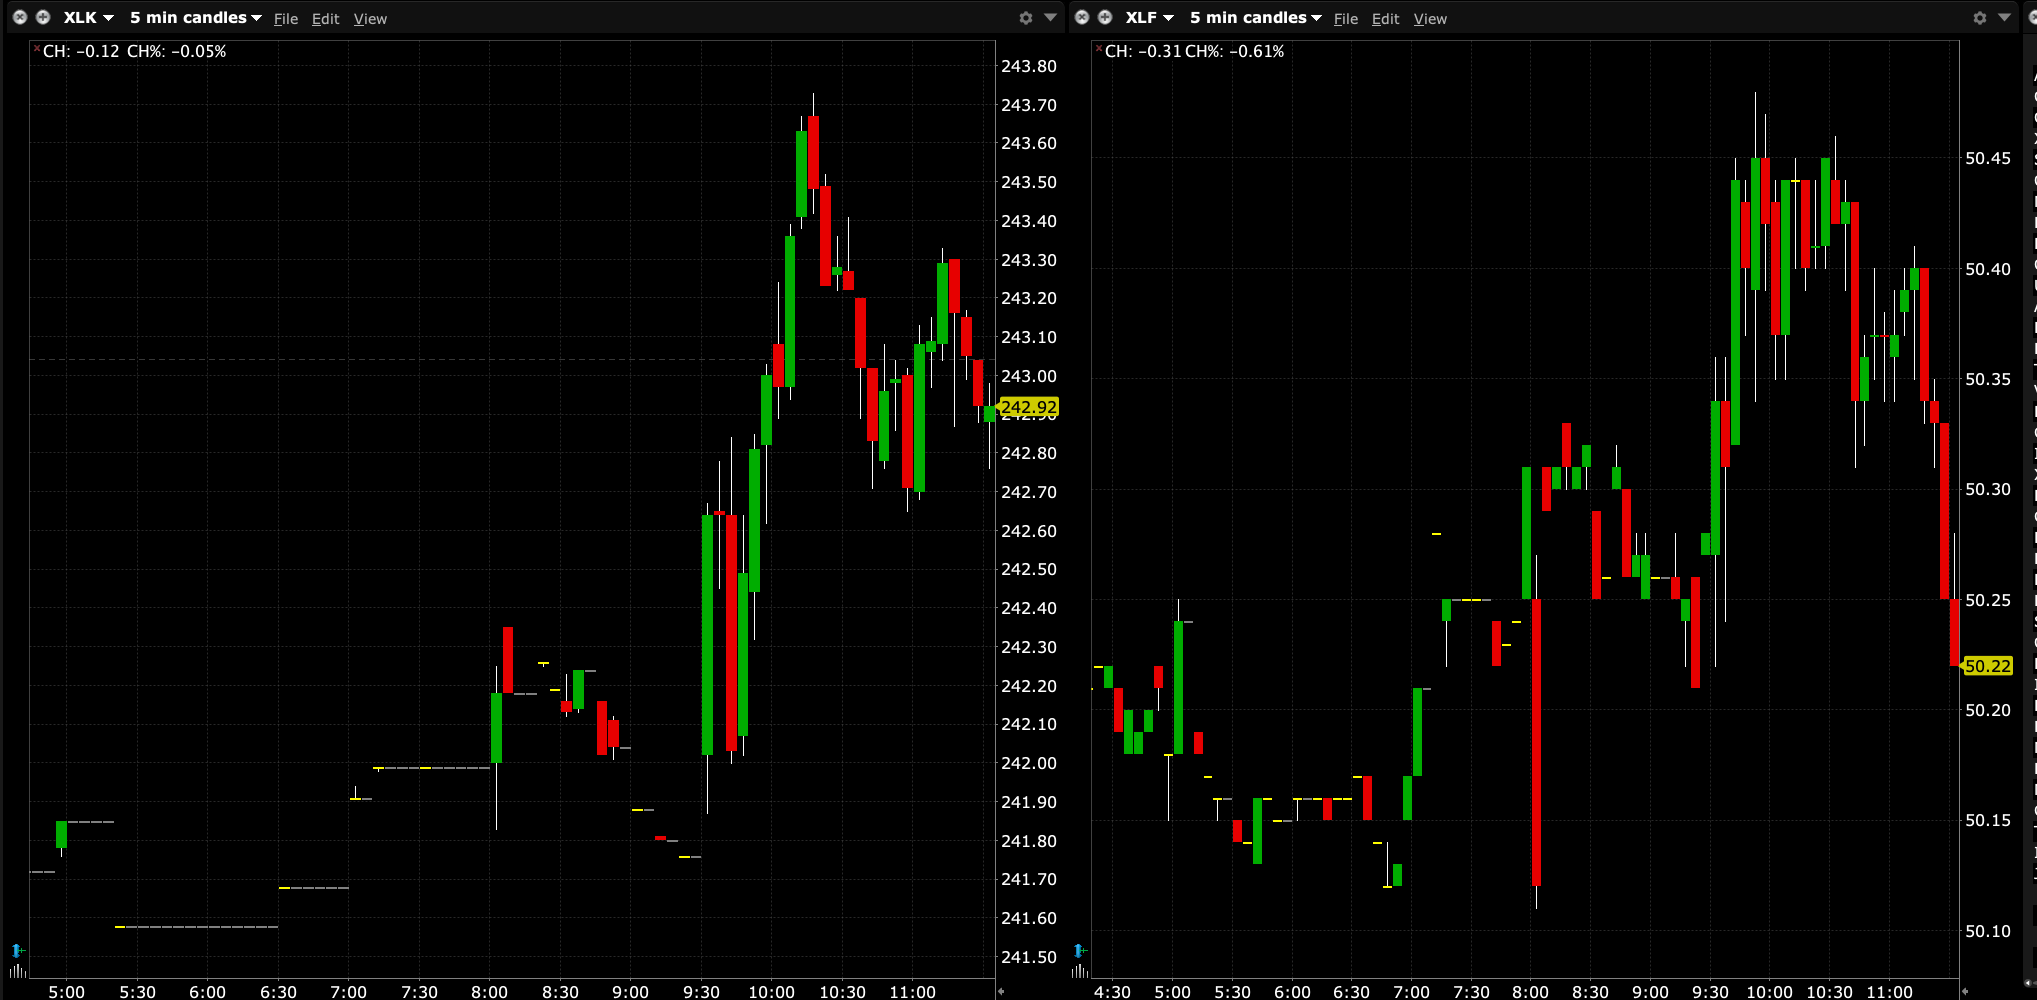
Task: Click the plus icon beside XLK
Action: pos(43,17)
